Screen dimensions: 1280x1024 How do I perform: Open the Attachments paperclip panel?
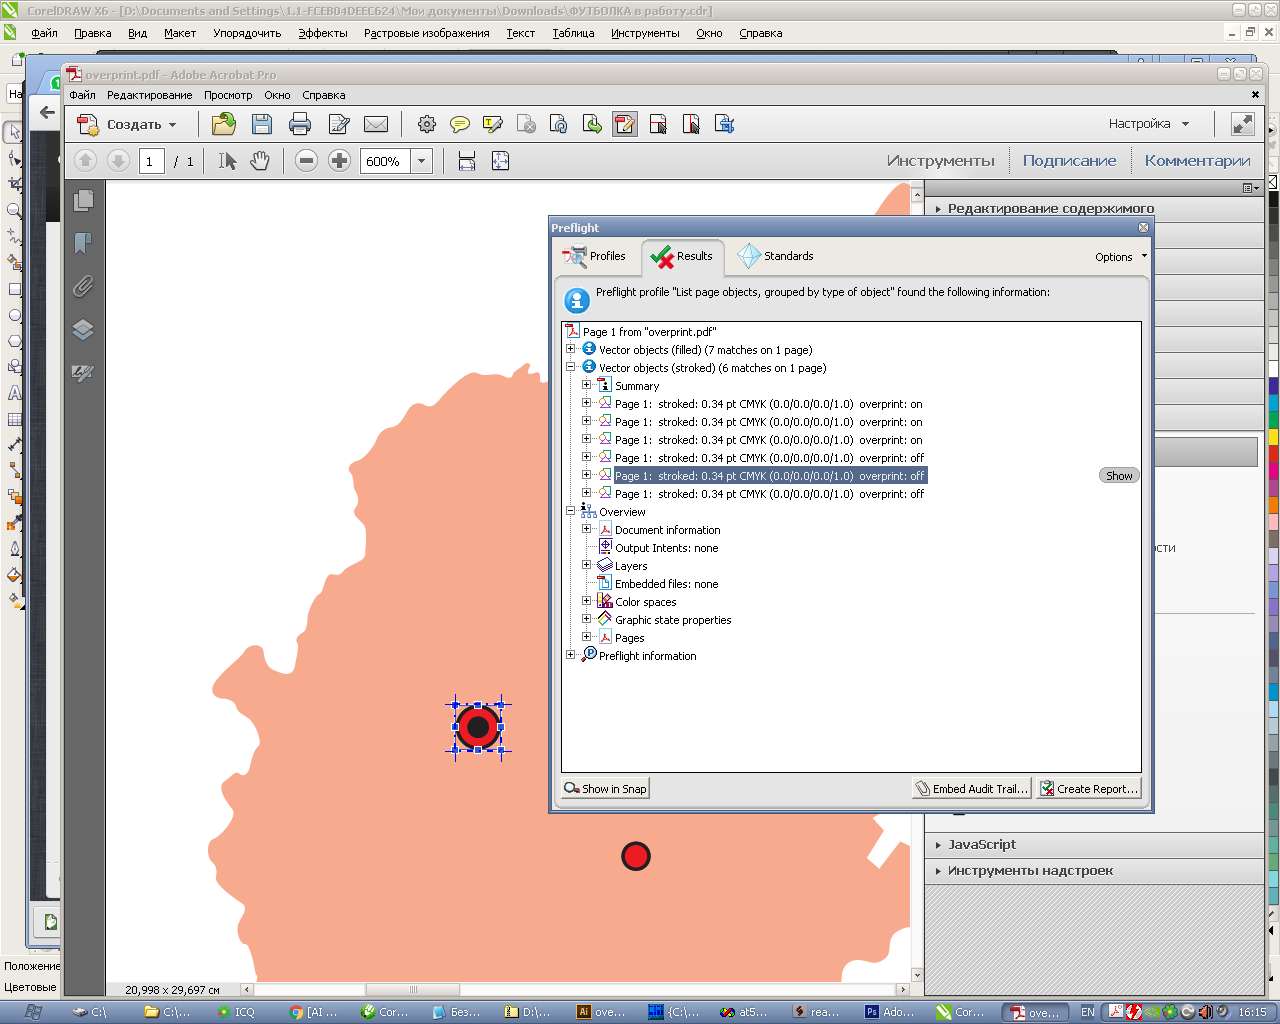coord(83,287)
